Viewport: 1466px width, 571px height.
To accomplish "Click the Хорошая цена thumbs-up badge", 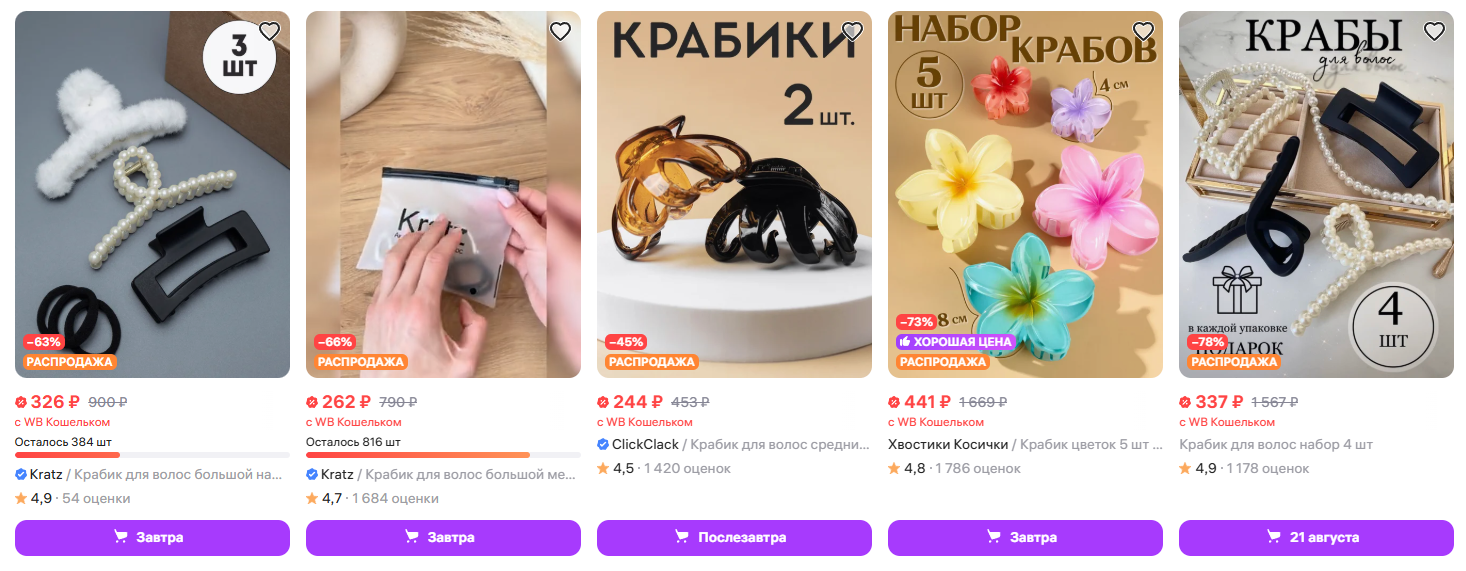I will click(955, 341).
